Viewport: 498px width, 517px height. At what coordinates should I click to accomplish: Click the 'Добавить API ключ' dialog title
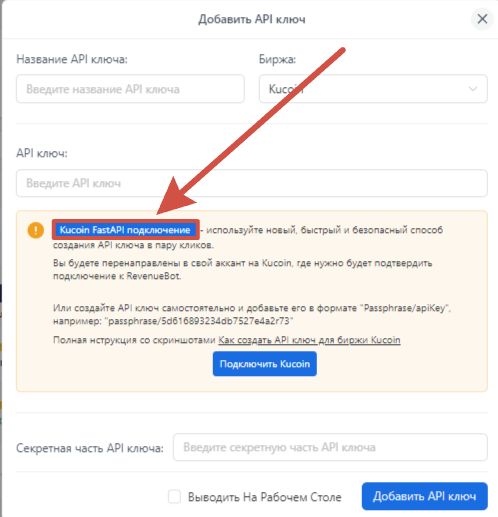point(252,19)
